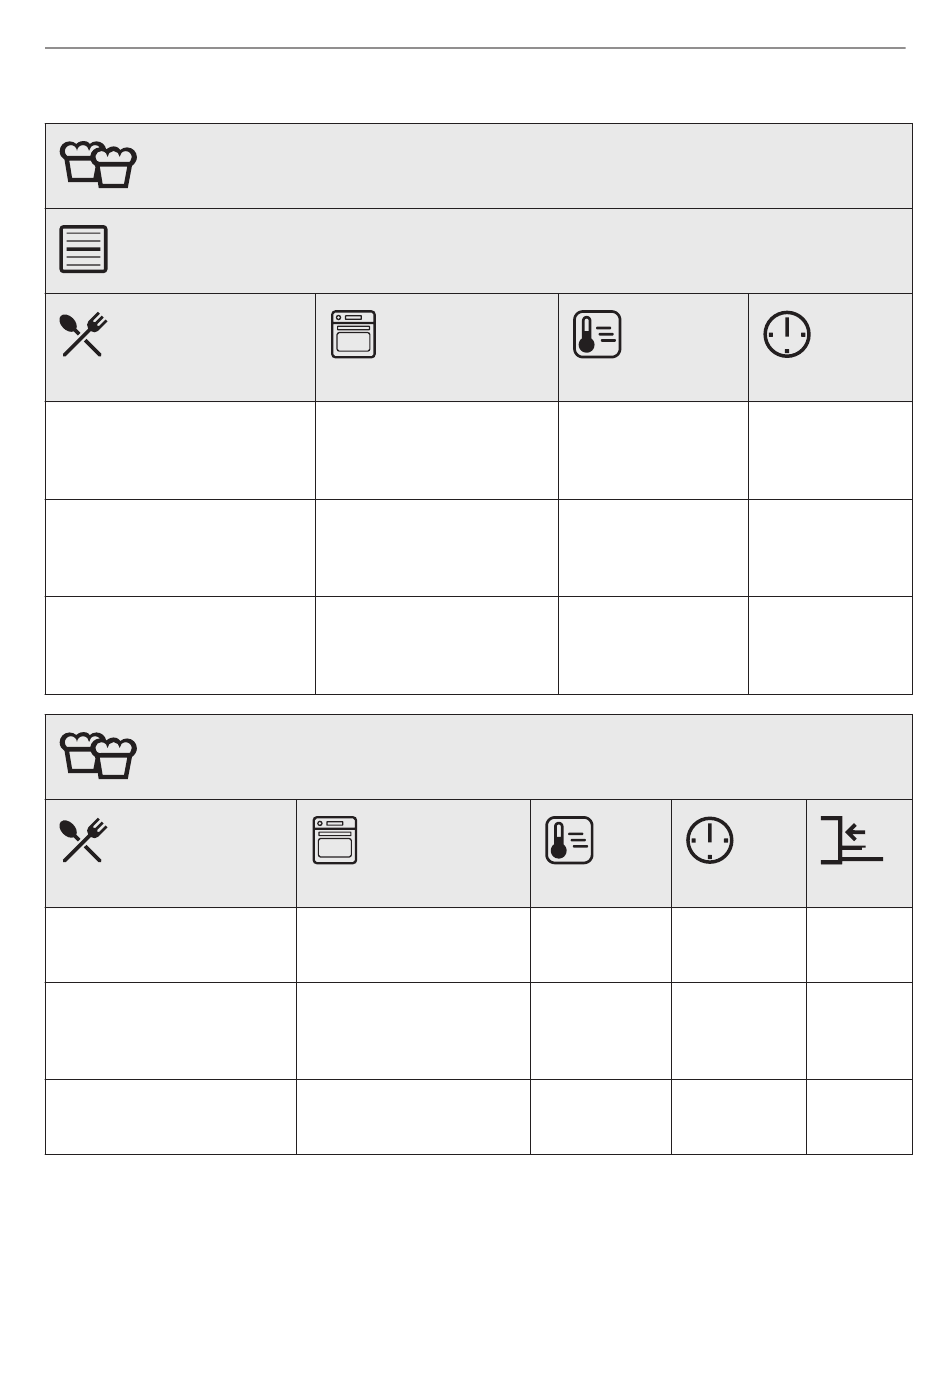Select the thermometer icon in the lower table
The image size is (950, 1374).
tap(569, 841)
